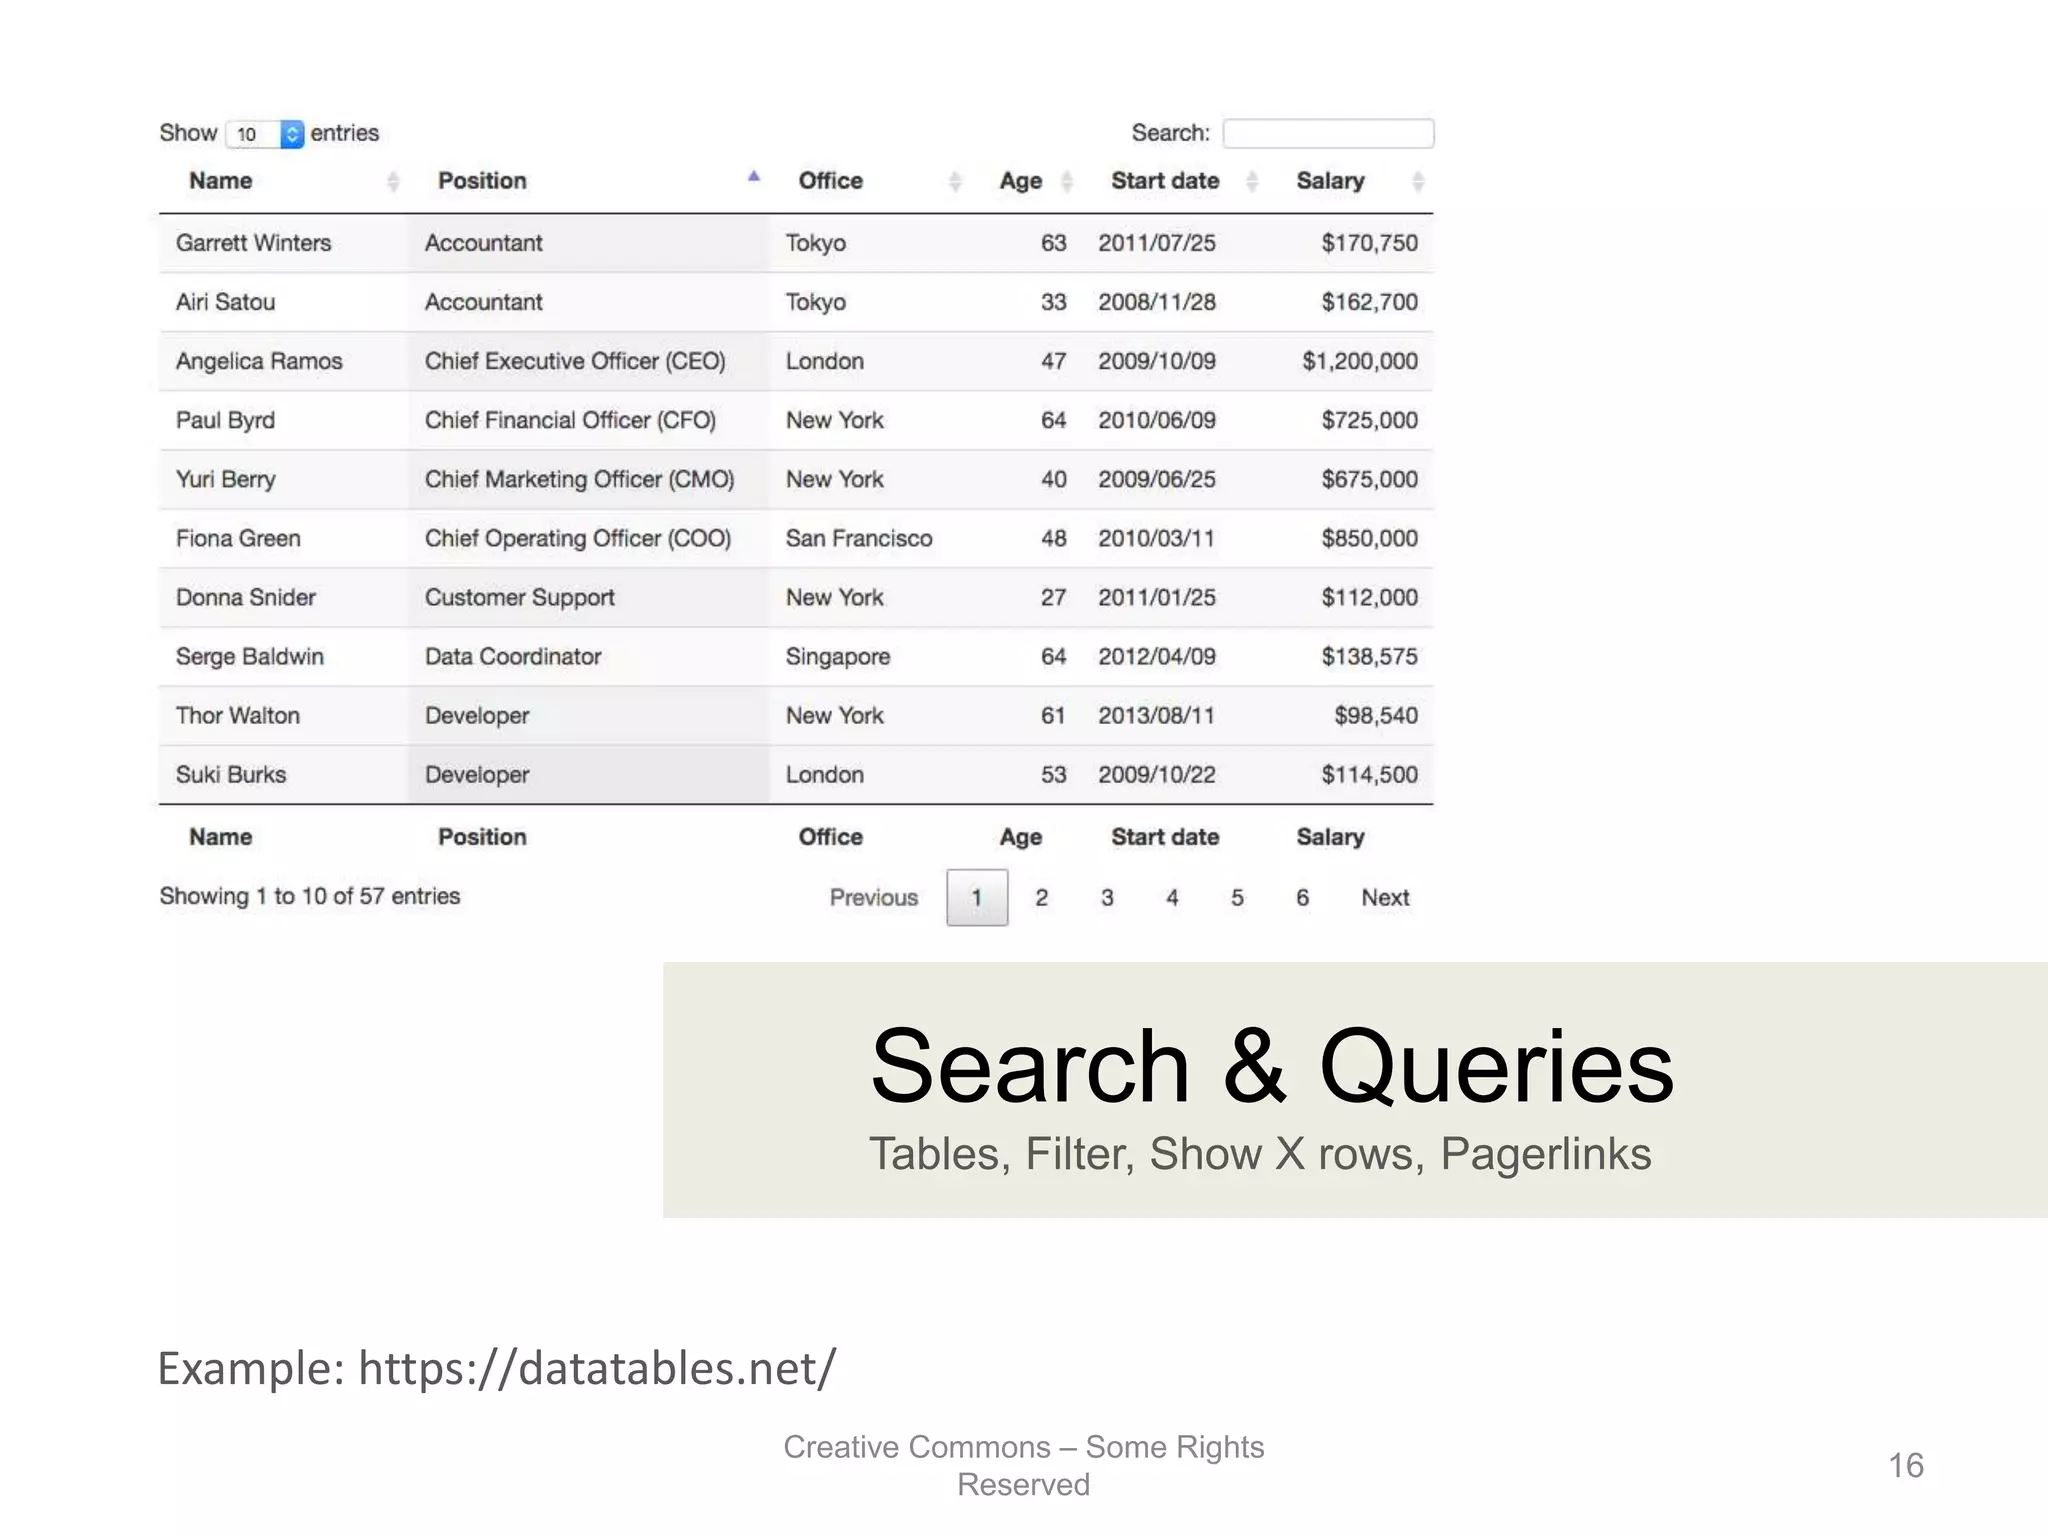Jump to page 6 in pagination

[x=1302, y=898]
